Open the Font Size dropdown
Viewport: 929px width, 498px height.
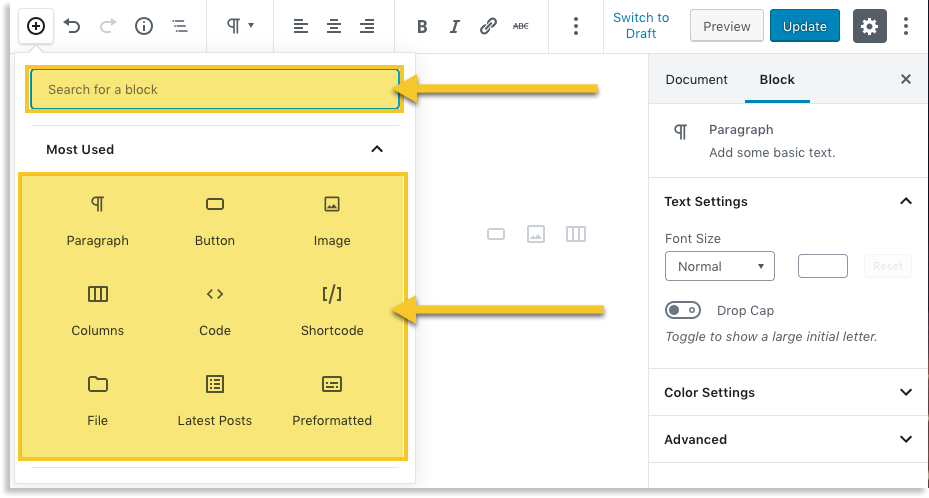pos(719,266)
